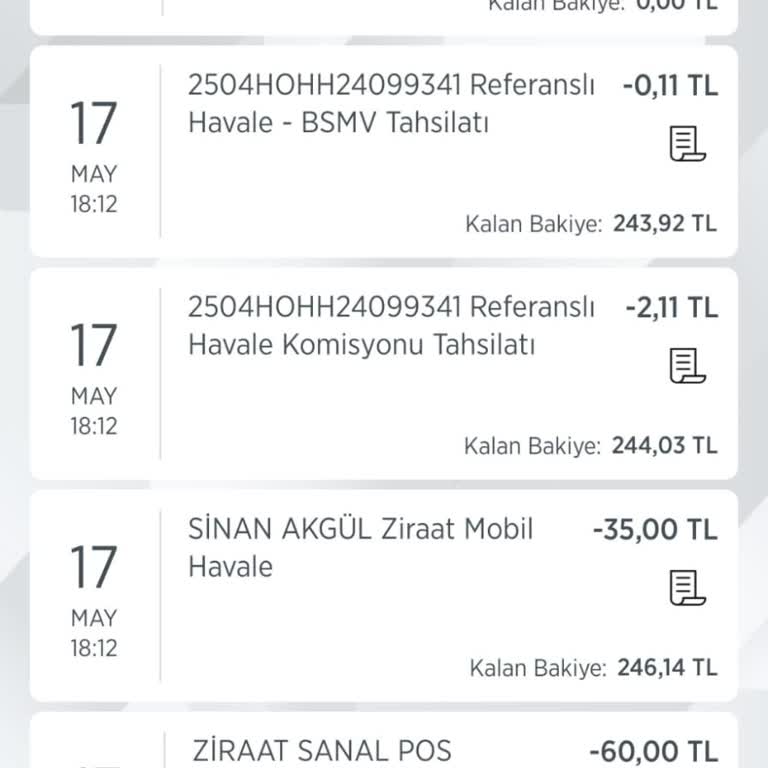Viewport: 768px width, 768px height.
Task: View receipt icon for SİNAN AKGÜL transfer
Action: [687, 588]
